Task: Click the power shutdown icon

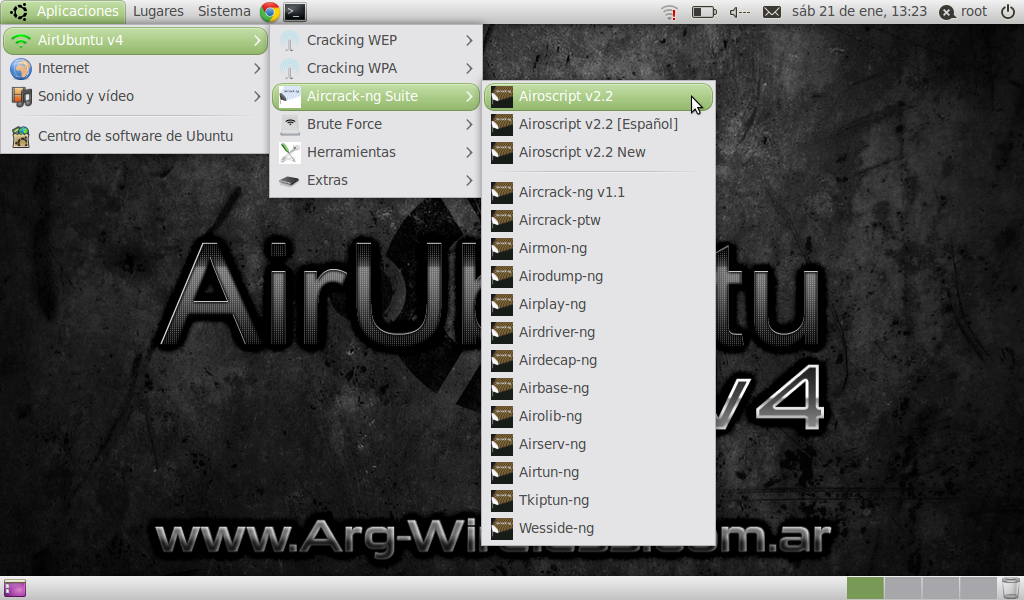Action: click(1007, 12)
